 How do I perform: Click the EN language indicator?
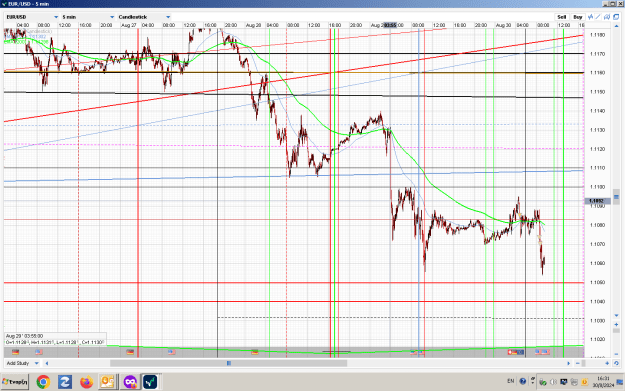point(511,381)
